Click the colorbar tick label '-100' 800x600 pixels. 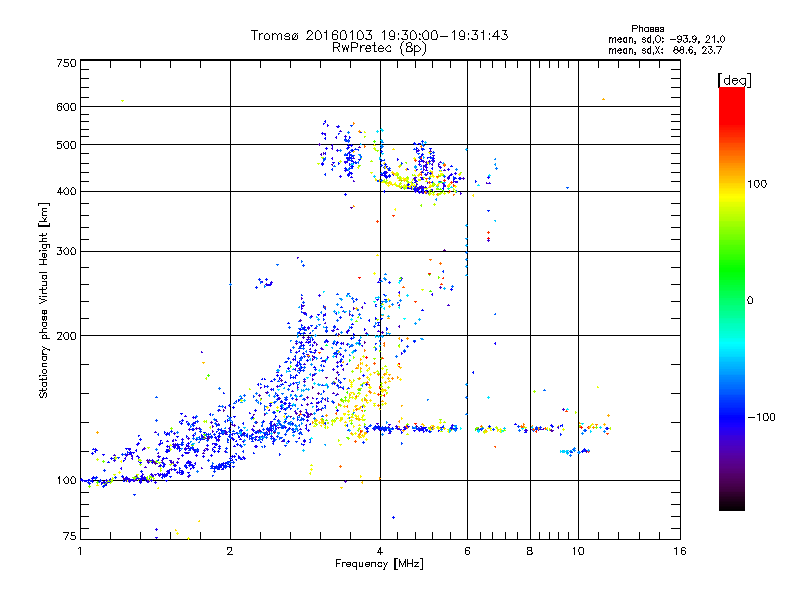761,417
